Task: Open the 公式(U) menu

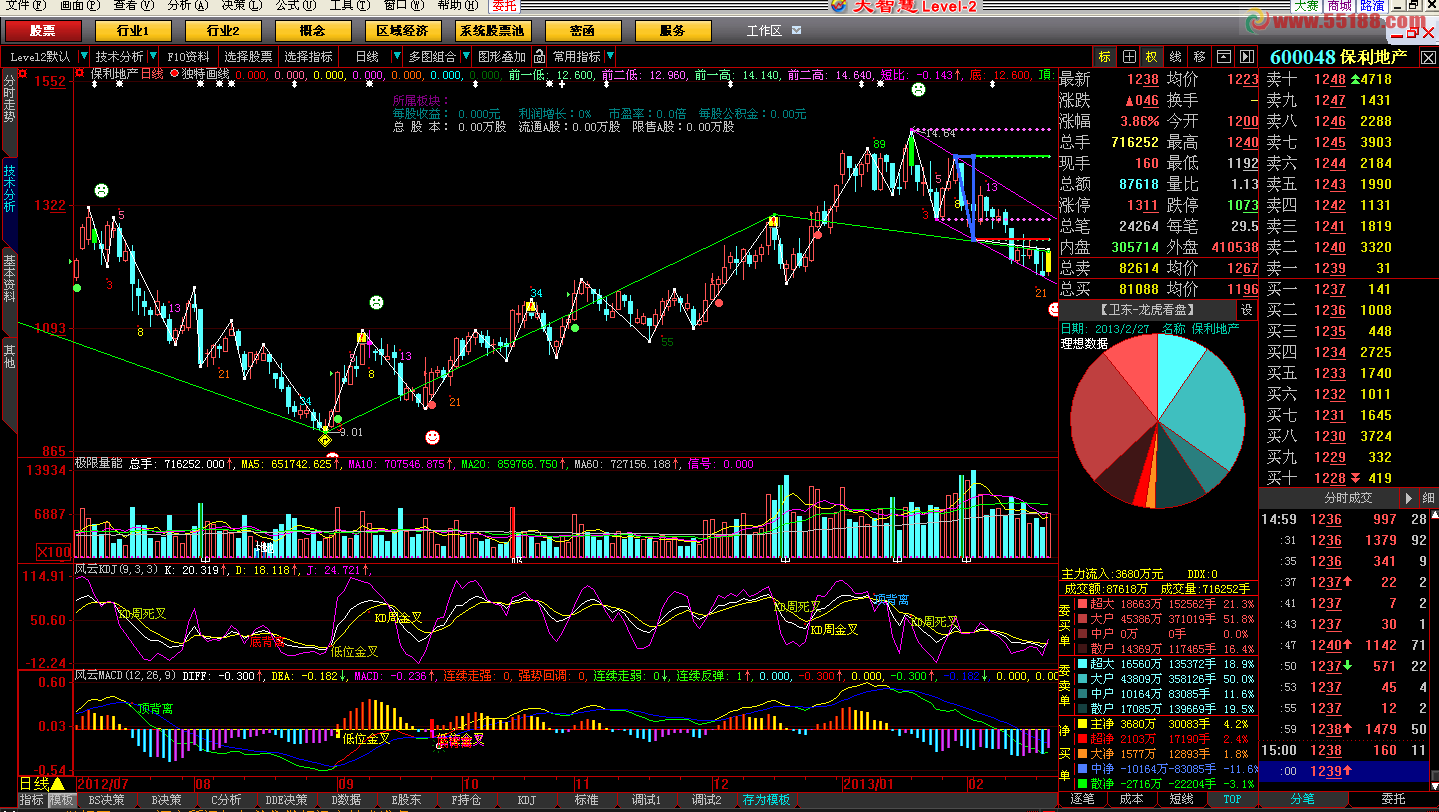Action: [295, 5]
